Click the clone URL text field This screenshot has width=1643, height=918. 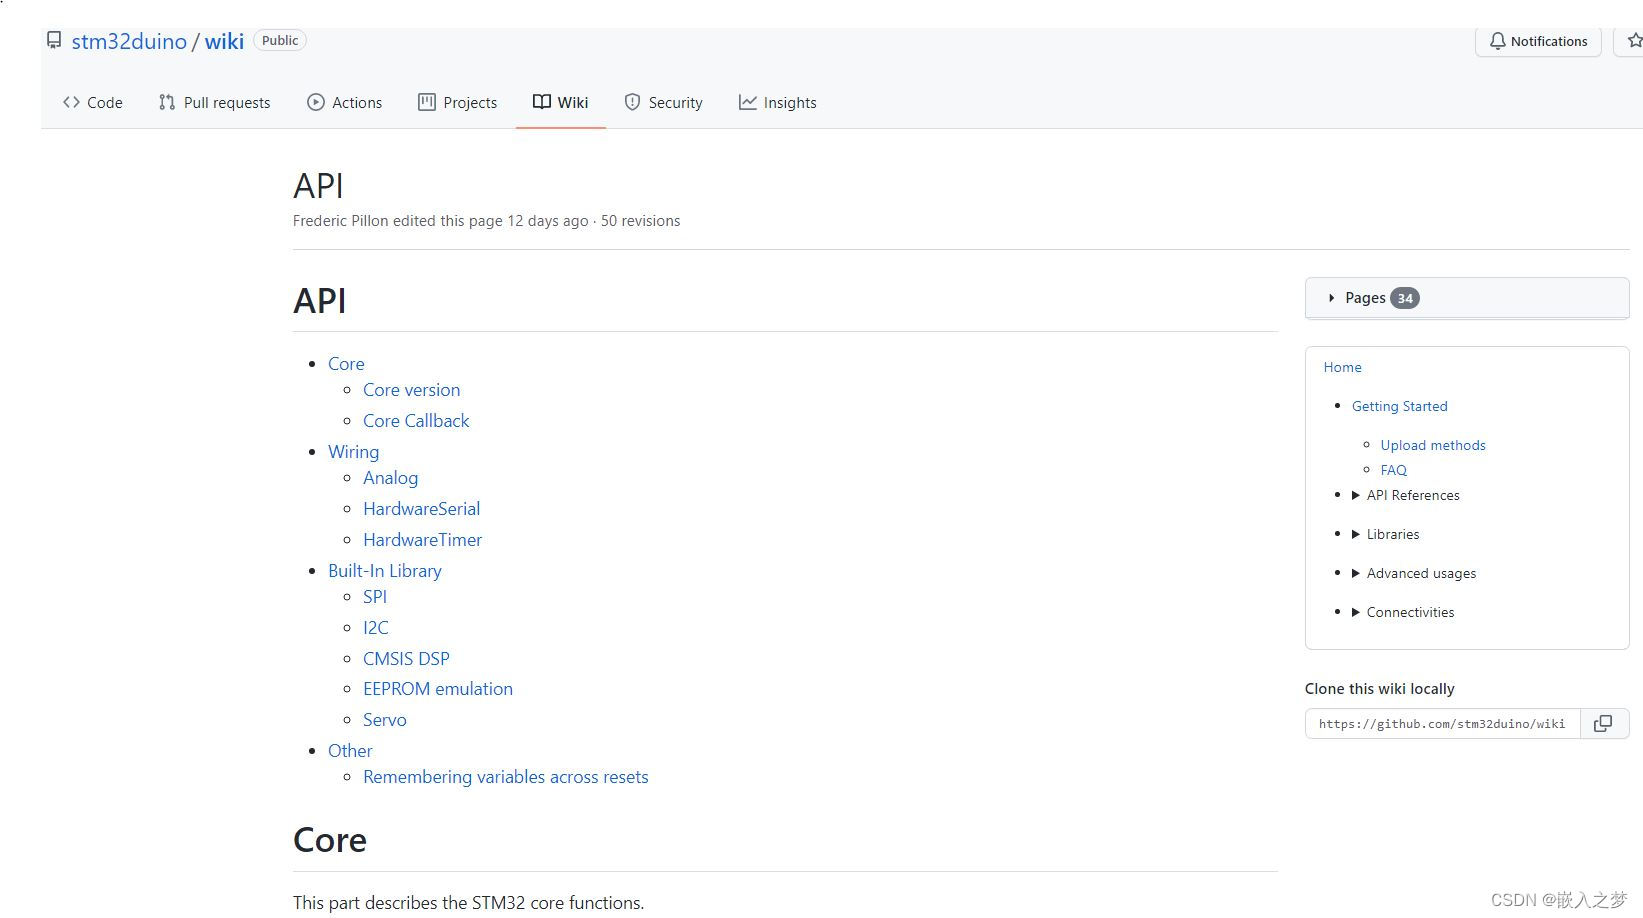pos(1442,723)
